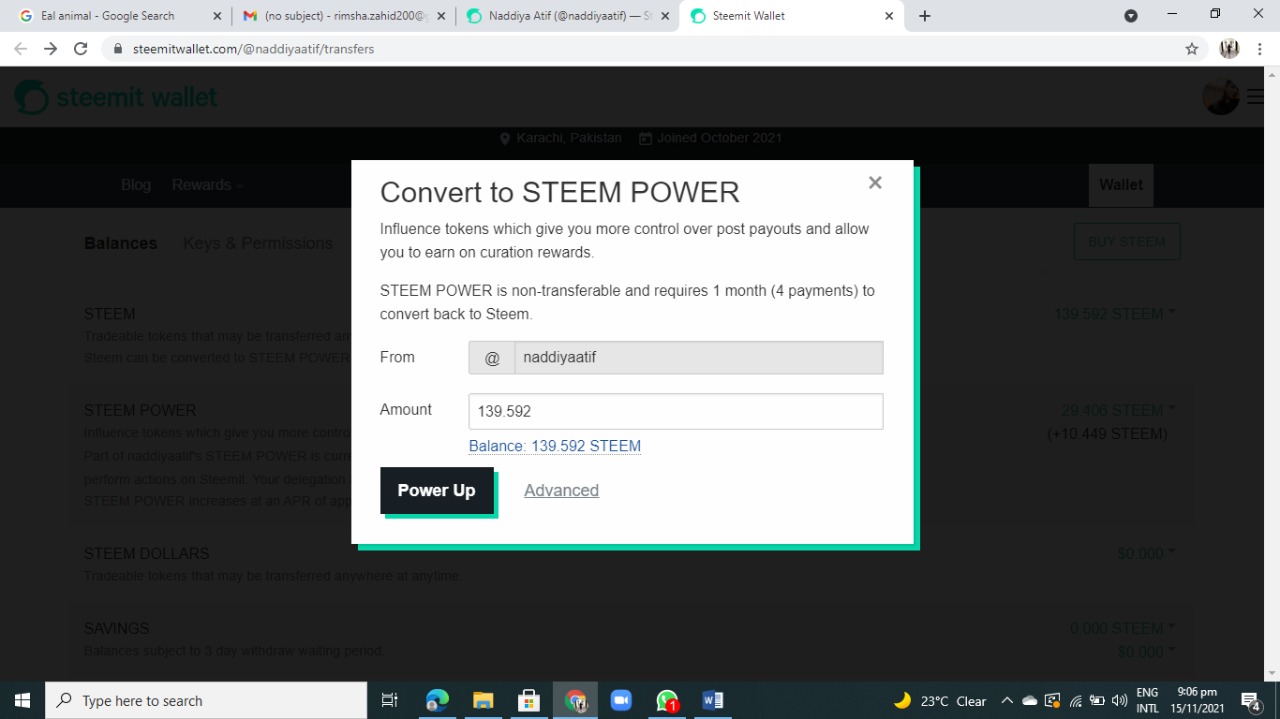The height and width of the screenshot is (719, 1280).
Task: Open Microsoft Store from the taskbar
Action: pyautogui.click(x=529, y=700)
